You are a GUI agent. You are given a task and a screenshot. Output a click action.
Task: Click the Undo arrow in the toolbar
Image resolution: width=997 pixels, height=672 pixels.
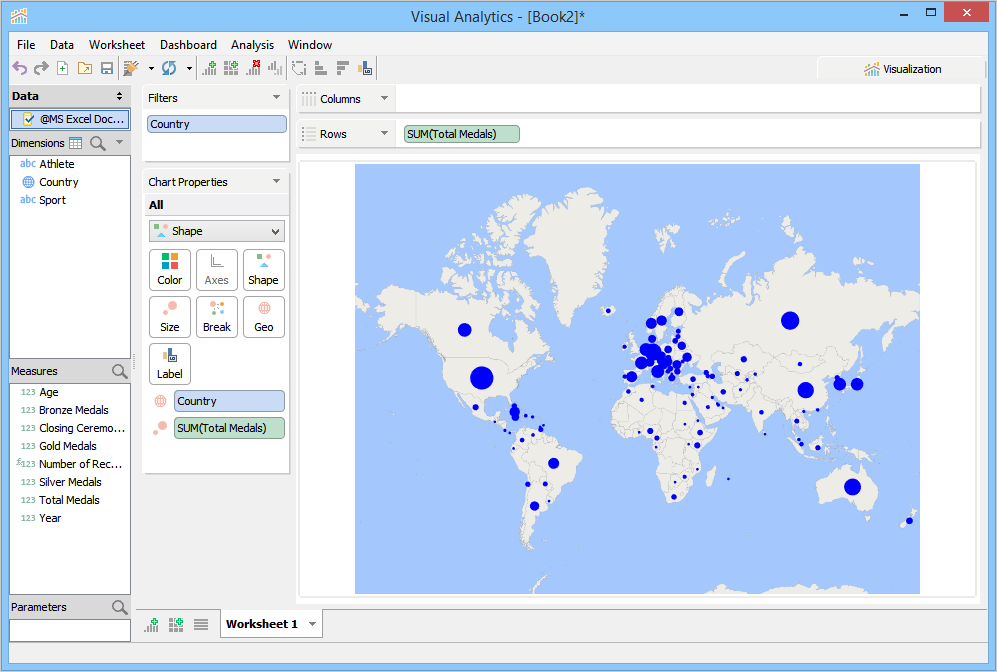[x=19, y=68]
